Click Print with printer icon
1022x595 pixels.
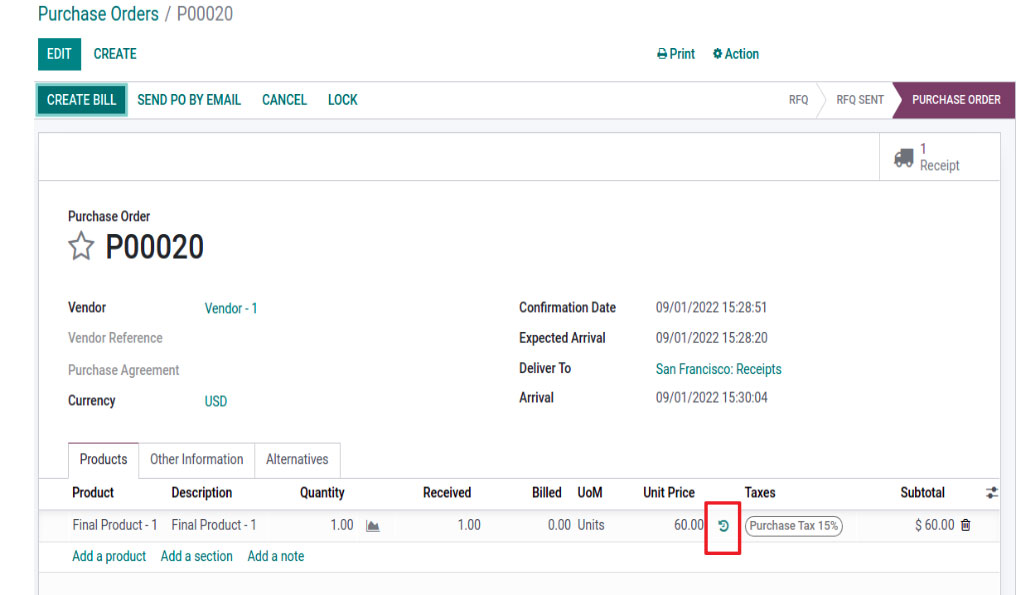click(x=676, y=54)
